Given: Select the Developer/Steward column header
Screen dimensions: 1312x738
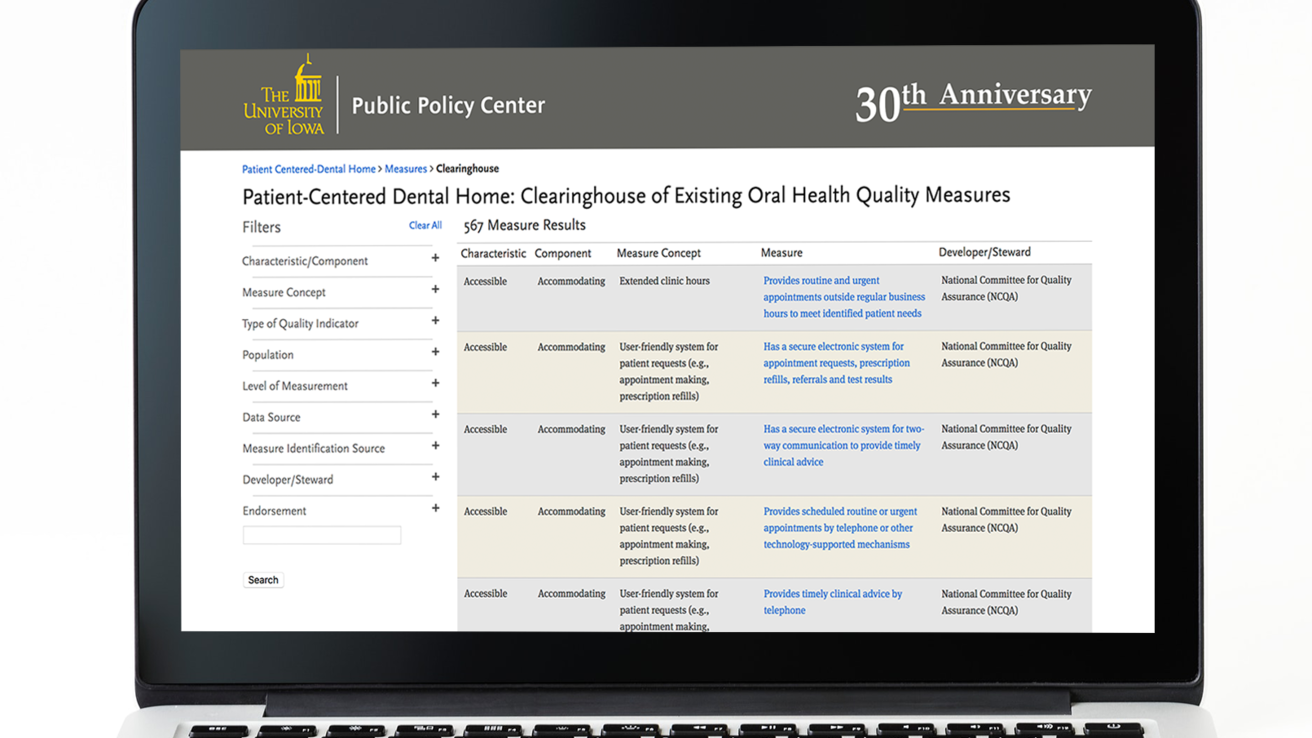Looking at the screenshot, I should [x=983, y=251].
